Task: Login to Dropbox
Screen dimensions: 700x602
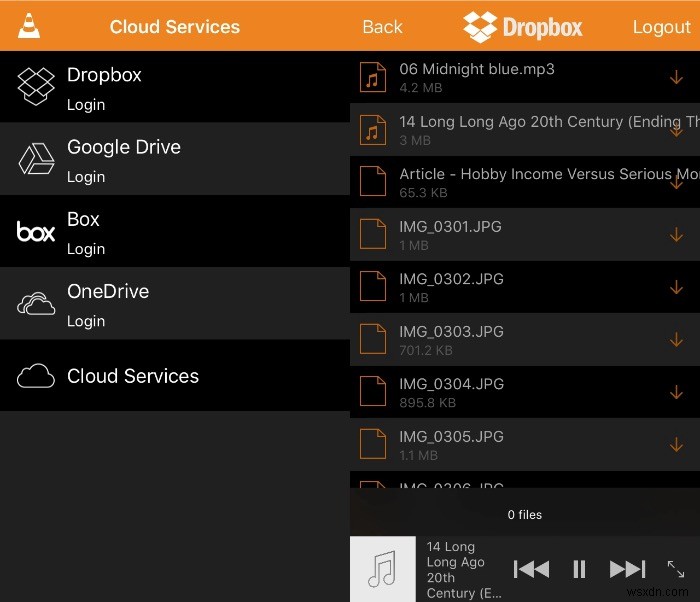Action: (x=86, y=105)
